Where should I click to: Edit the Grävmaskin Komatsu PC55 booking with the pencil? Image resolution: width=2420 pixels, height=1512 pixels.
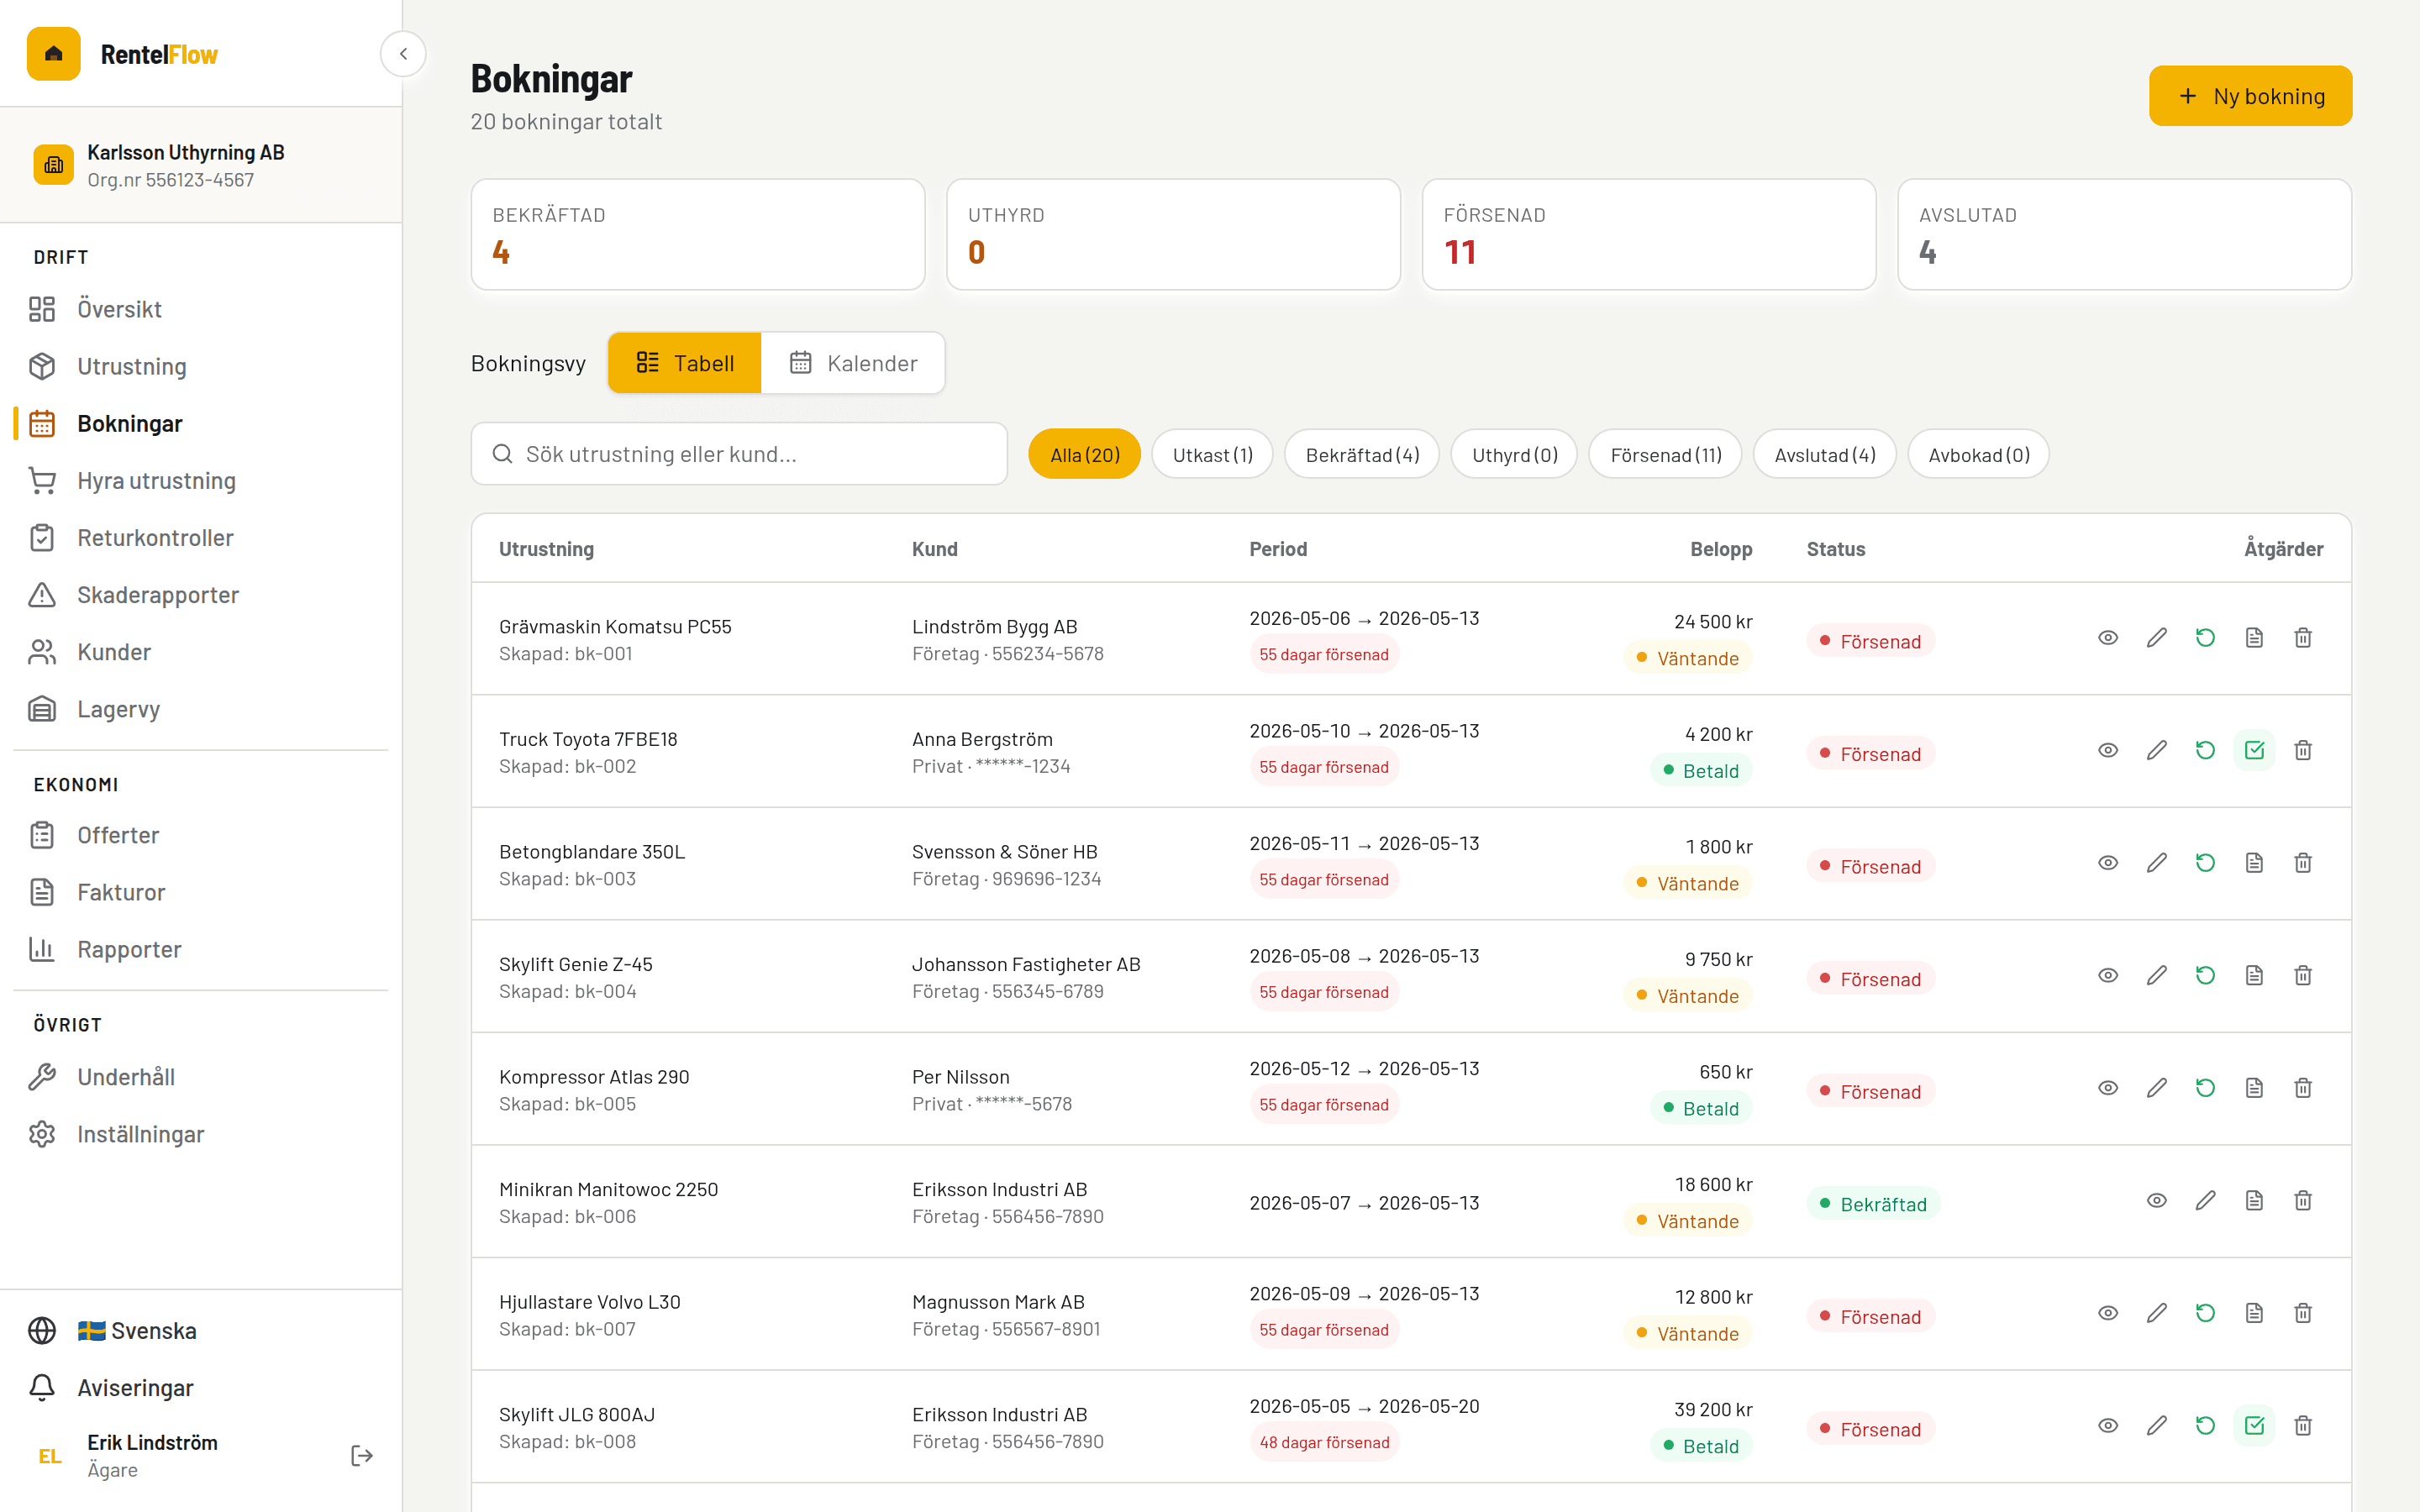pos(2157,638)
